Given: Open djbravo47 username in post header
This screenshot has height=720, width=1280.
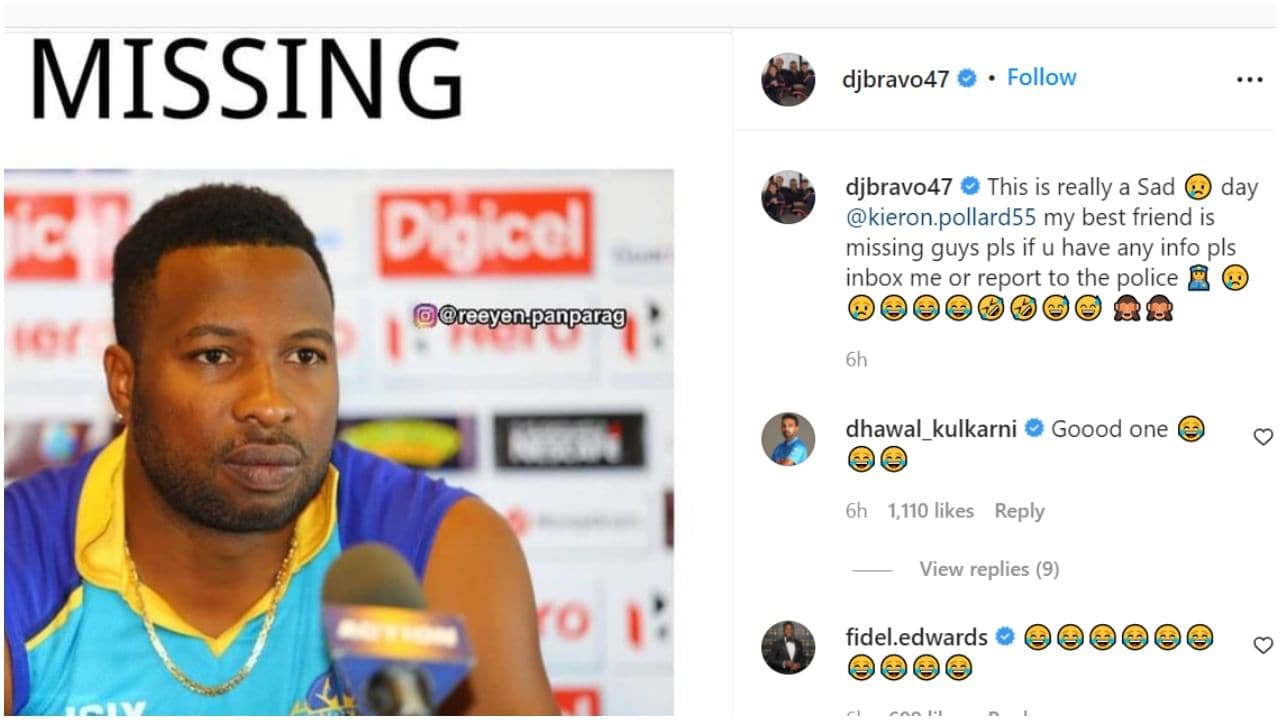Looking at the screenshot, I should 896,79.
